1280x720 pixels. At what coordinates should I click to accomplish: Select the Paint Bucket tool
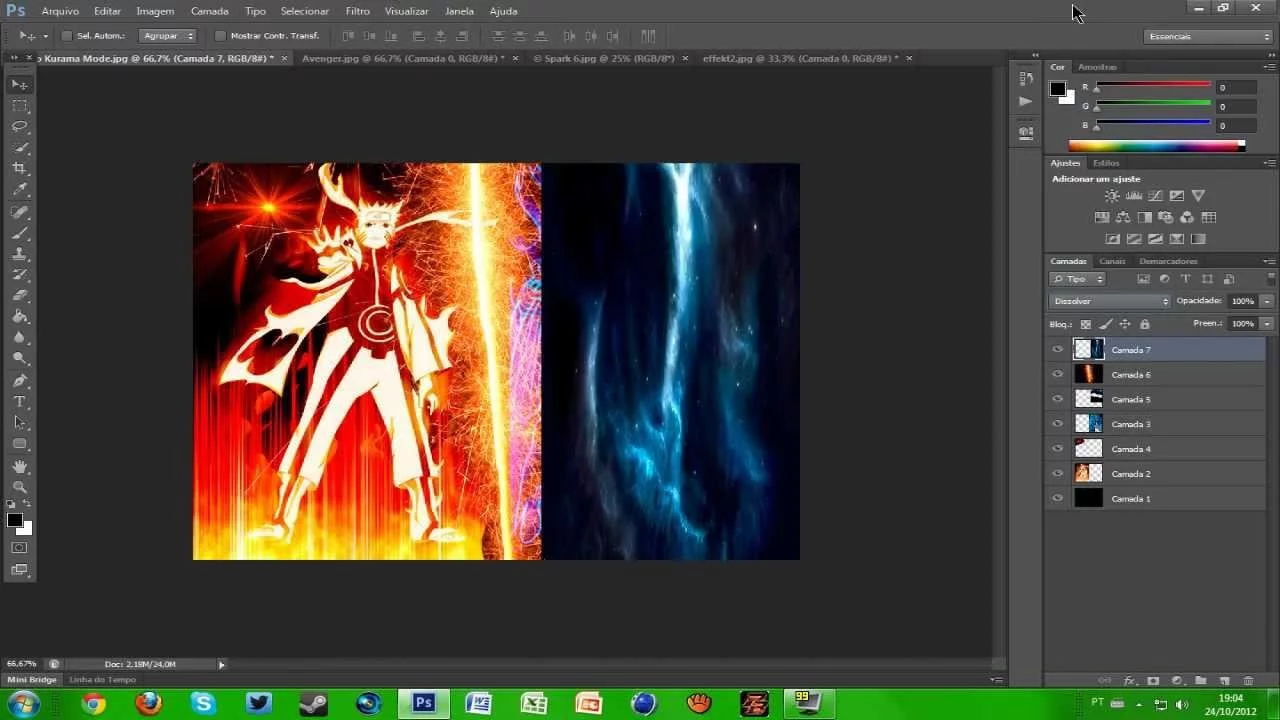tap(20, 317)
